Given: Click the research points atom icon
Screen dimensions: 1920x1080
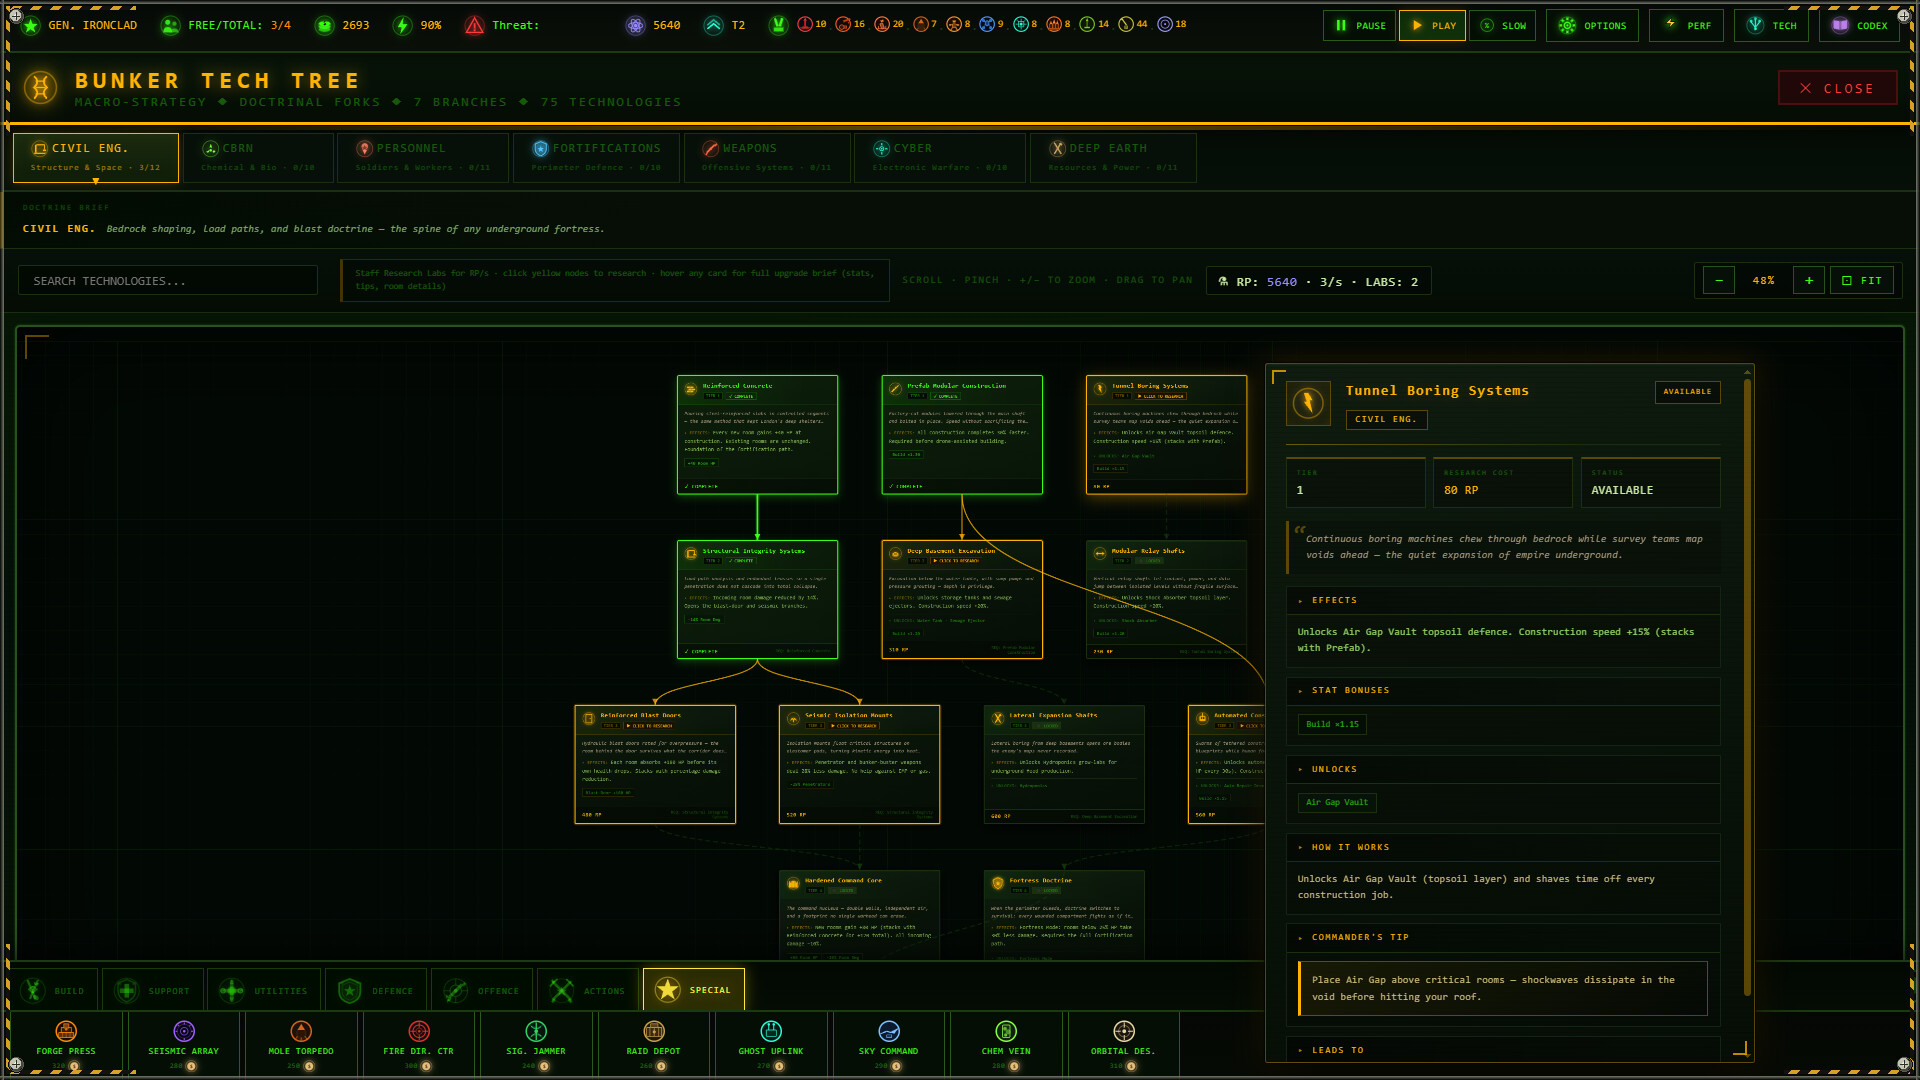Looking at the screenshot, I should tap(635, 25).
